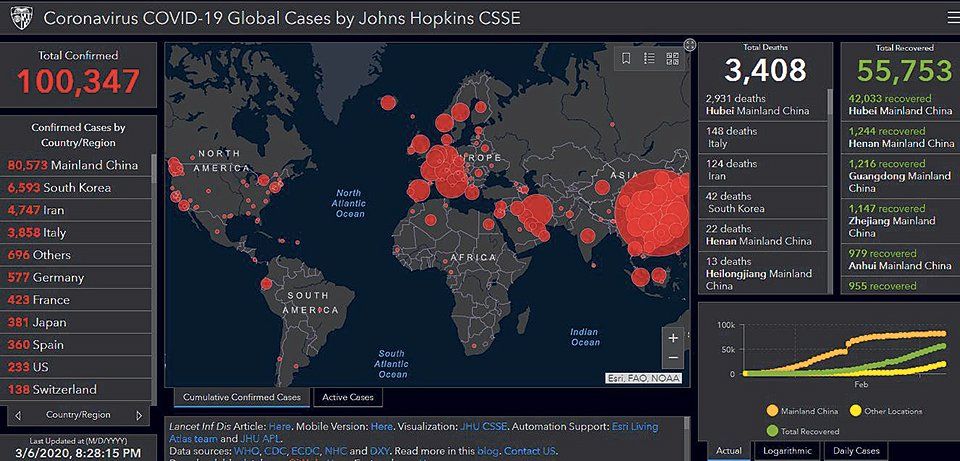Select 3,858 Italy row

click(75, 233)
